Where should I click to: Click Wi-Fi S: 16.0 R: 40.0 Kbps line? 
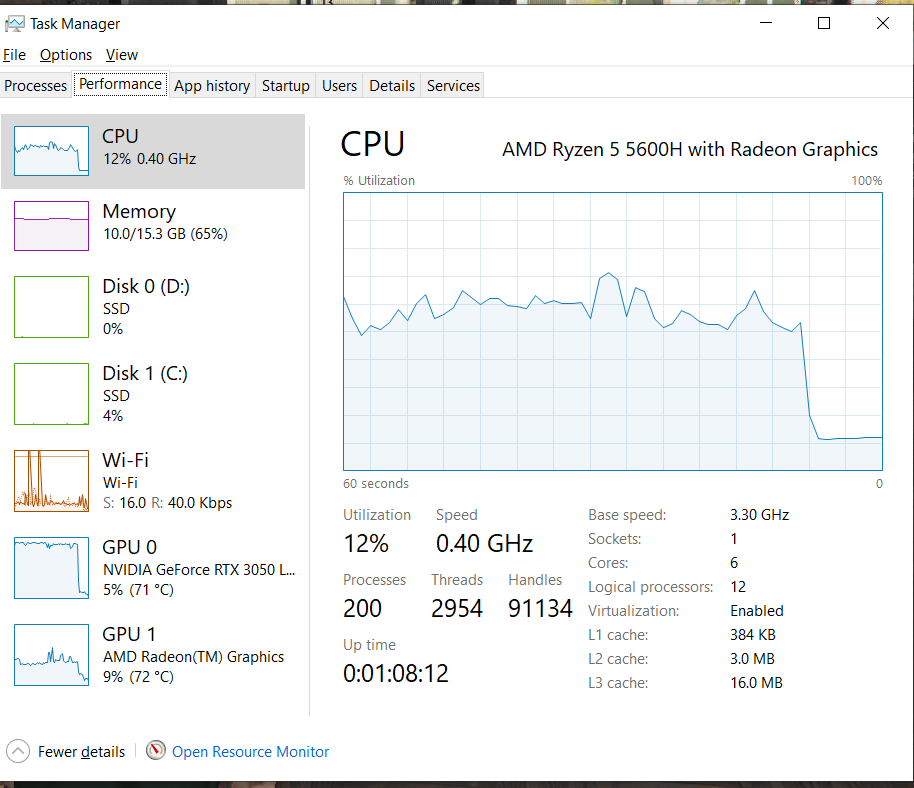[x=167, y=503]
